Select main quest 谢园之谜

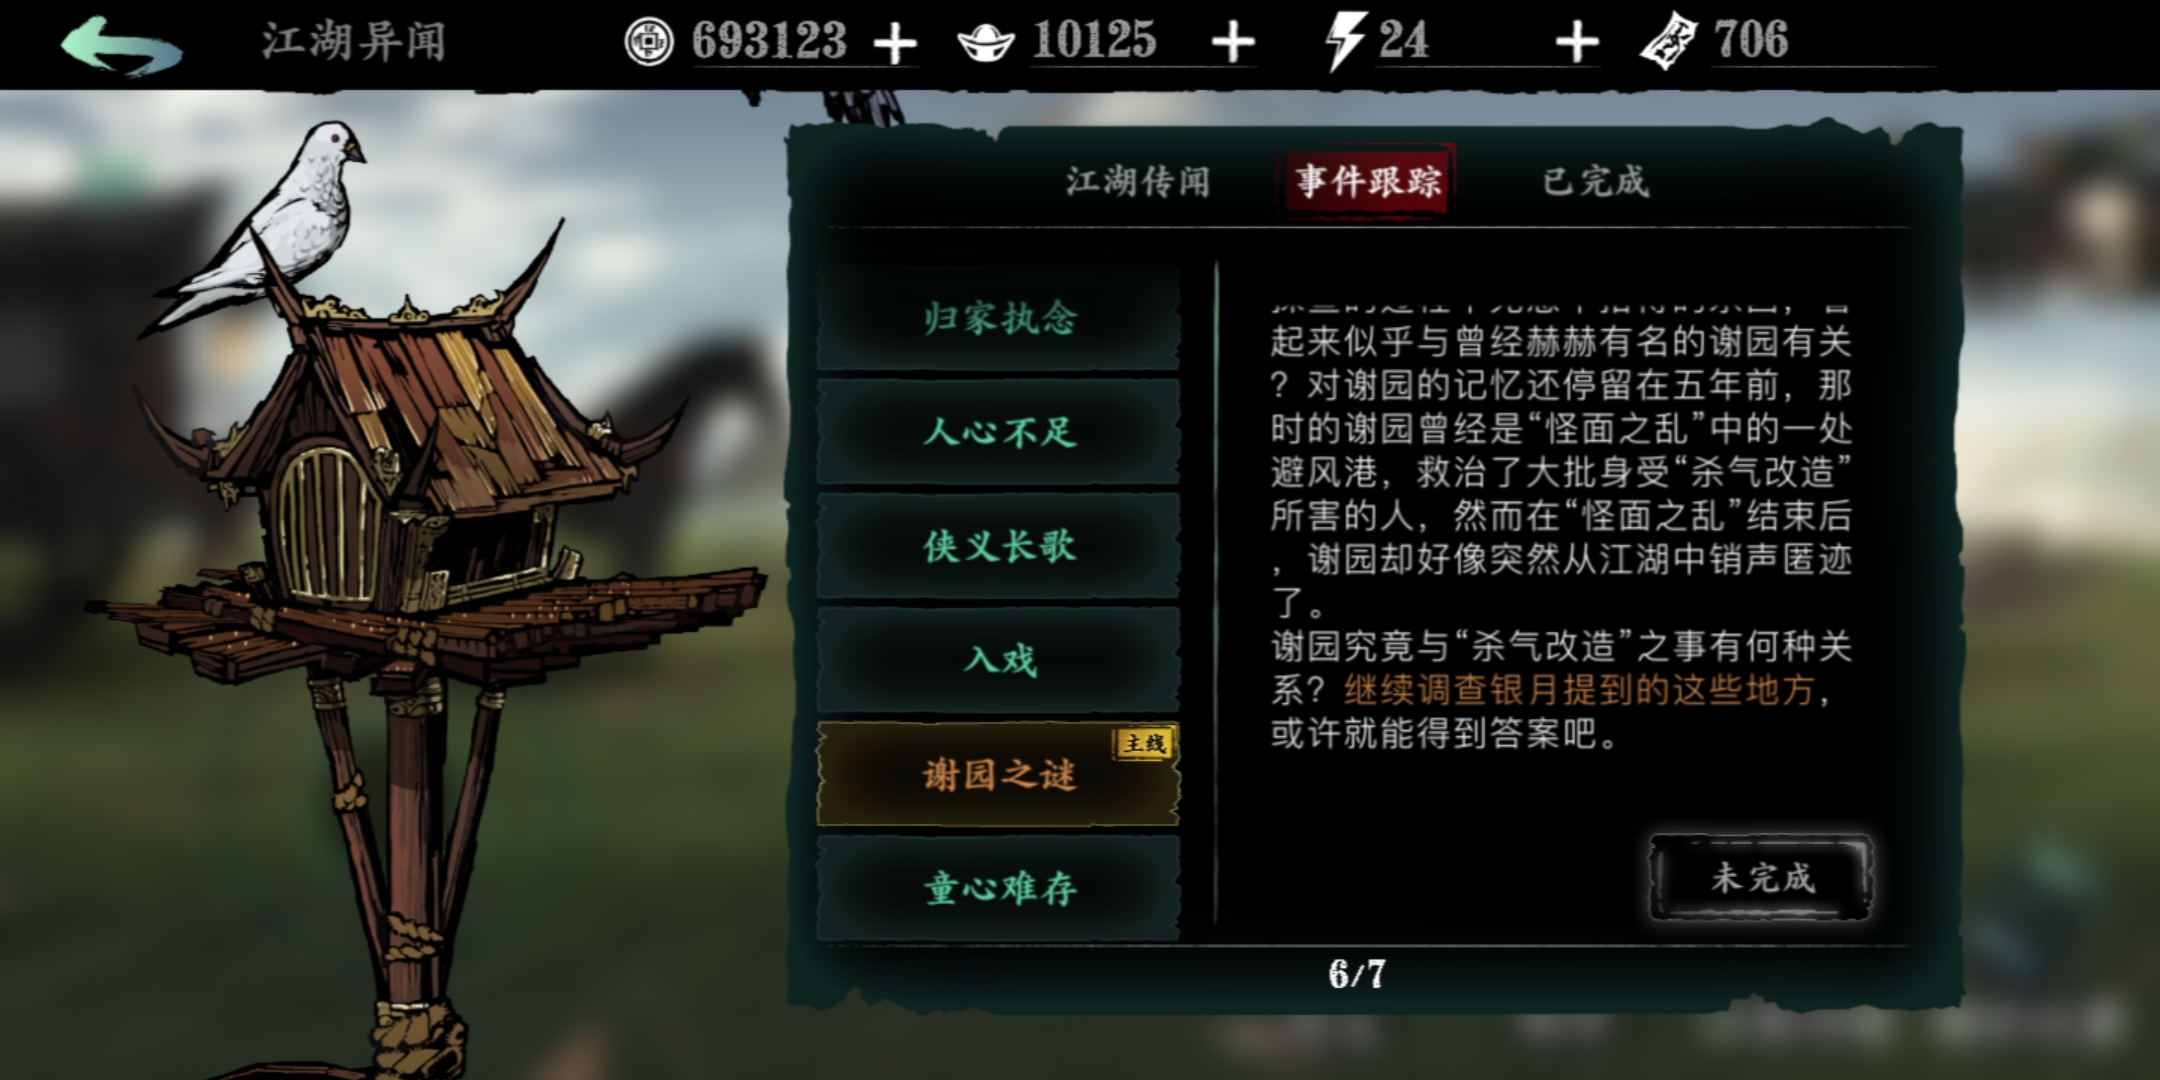coord(998,774)
